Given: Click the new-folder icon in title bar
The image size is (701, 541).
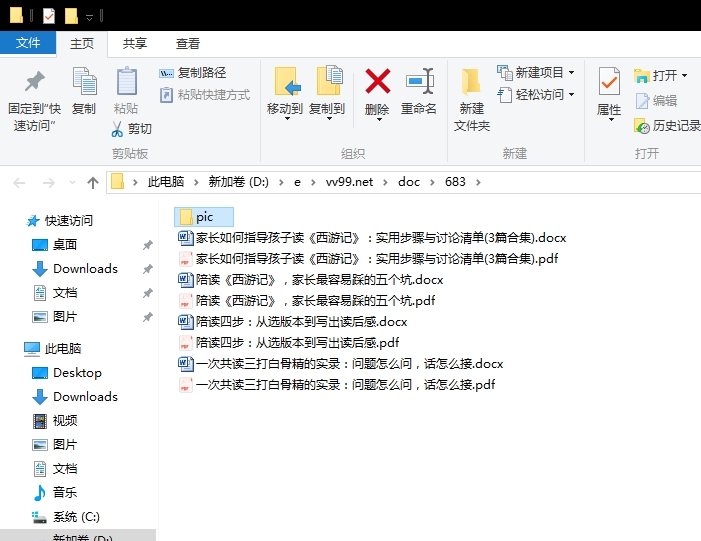Looking at the screenshot, I should coord(71,17).
